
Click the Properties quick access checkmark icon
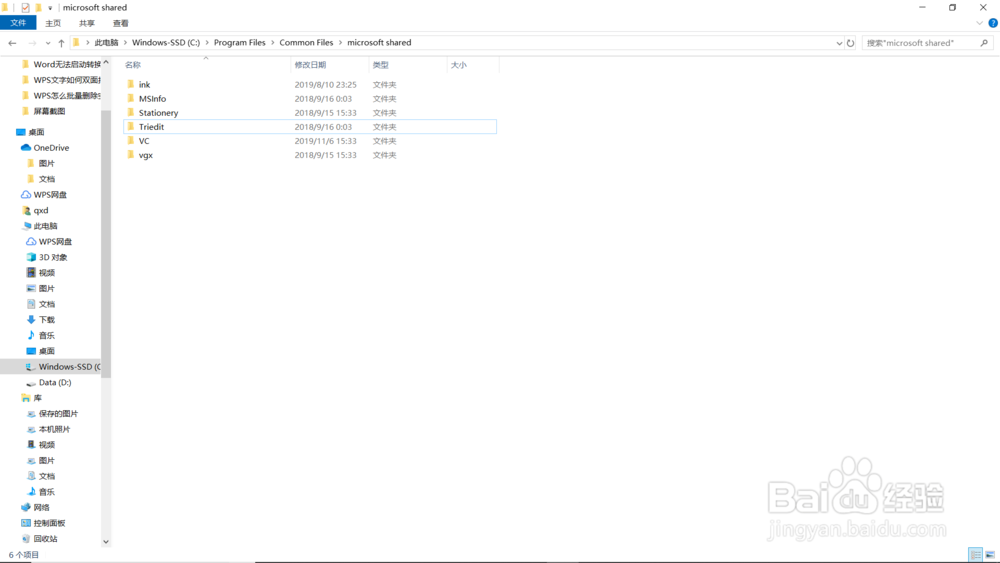tap(25, 8)
